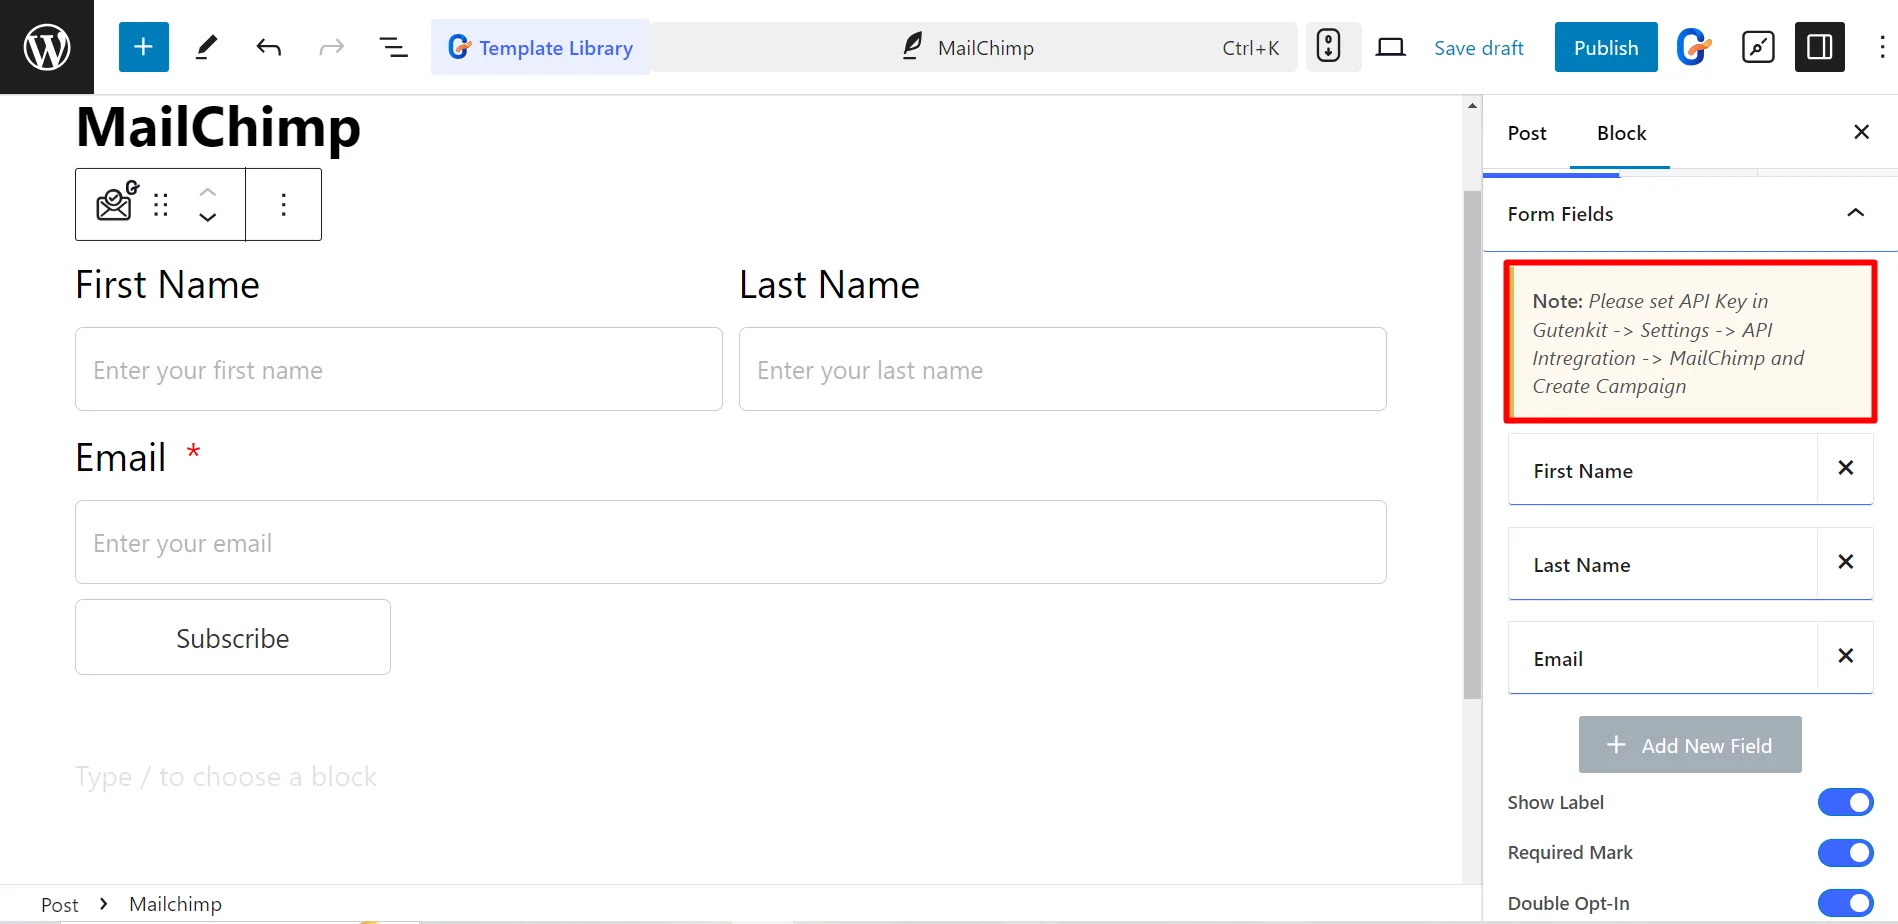Redo the last undone change

pos(331,47)
